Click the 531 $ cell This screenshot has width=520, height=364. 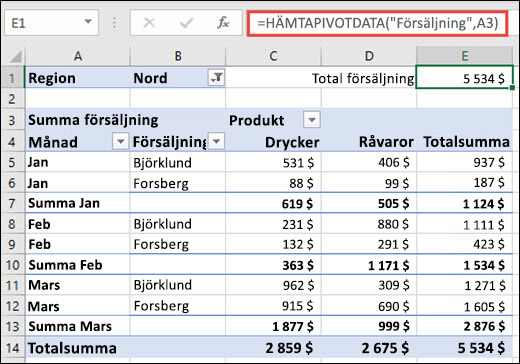click(273, 162)
